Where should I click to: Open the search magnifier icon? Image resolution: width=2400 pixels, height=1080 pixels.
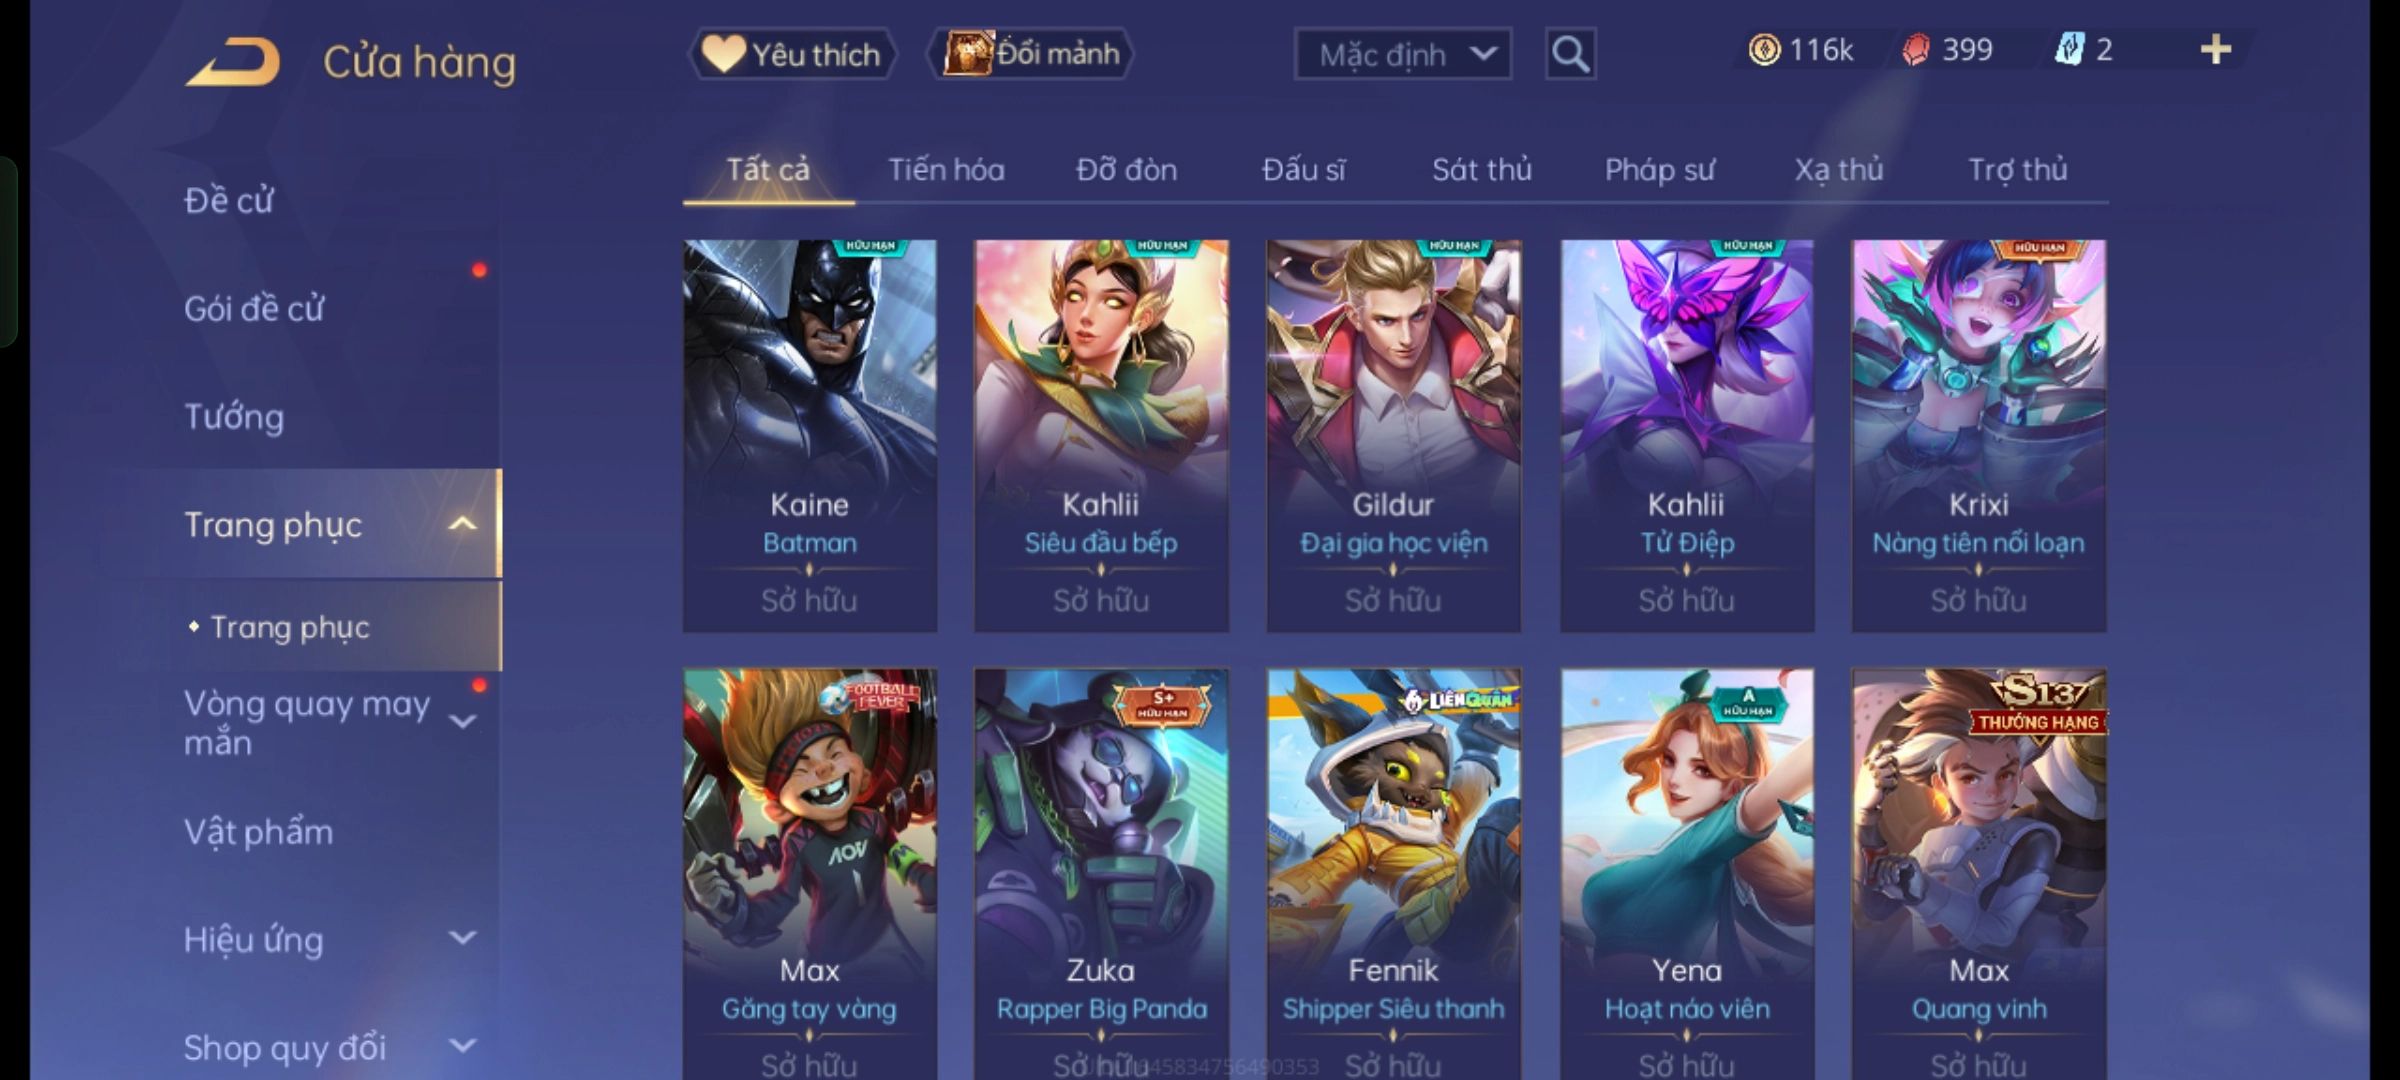[1570, 54]
